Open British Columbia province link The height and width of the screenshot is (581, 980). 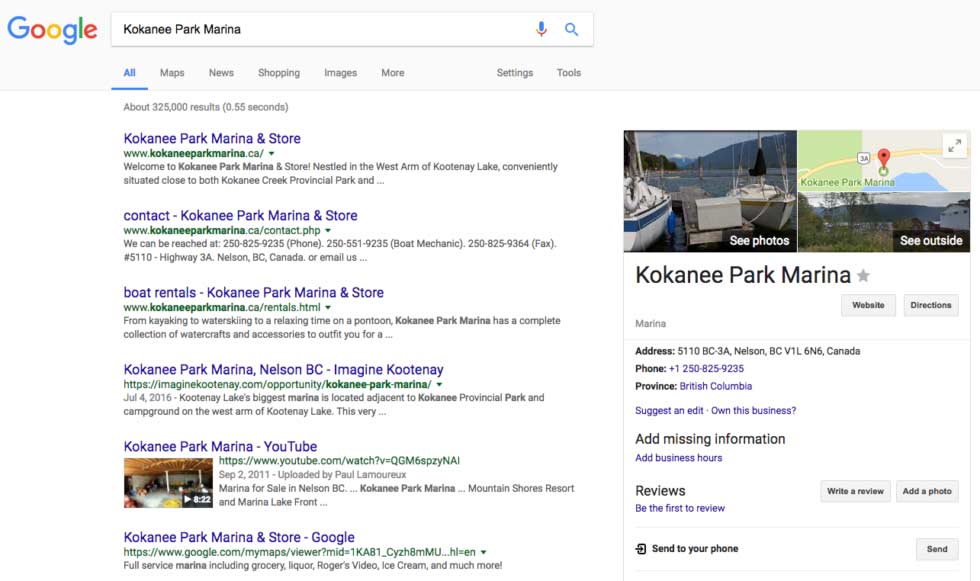(716, 386)
